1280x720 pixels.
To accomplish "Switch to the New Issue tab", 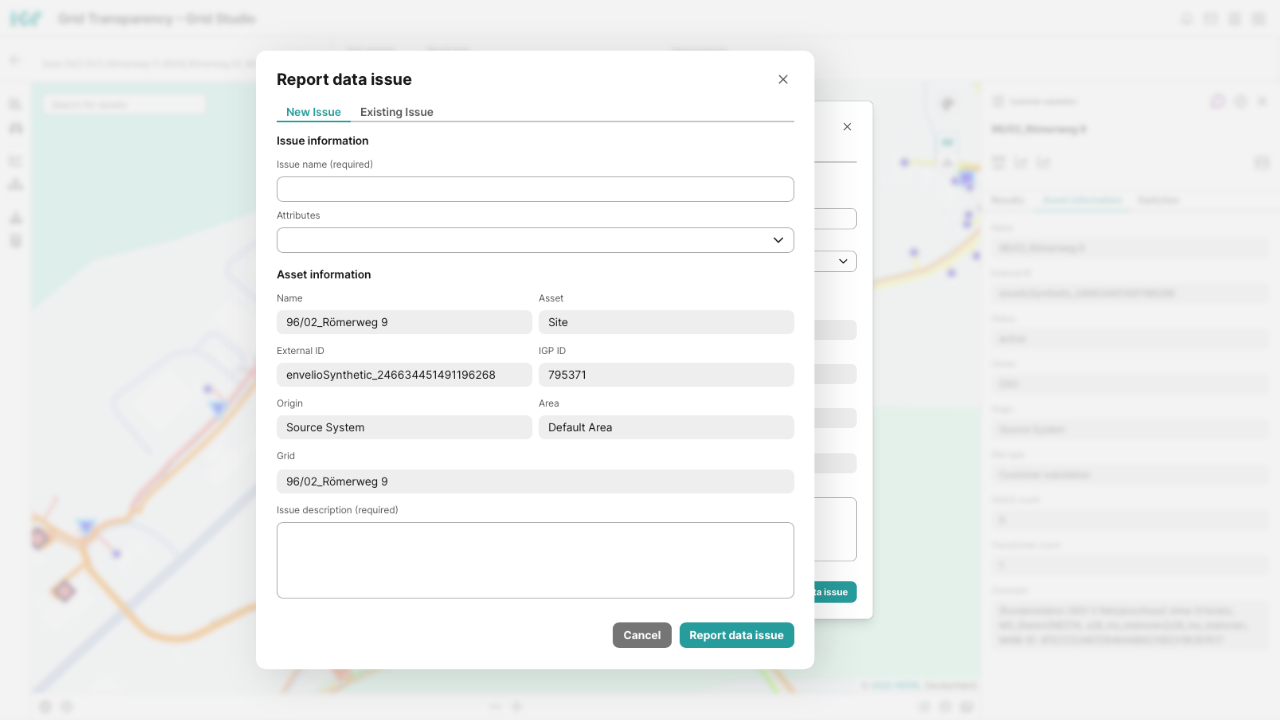I will click(x=313, y=112).
